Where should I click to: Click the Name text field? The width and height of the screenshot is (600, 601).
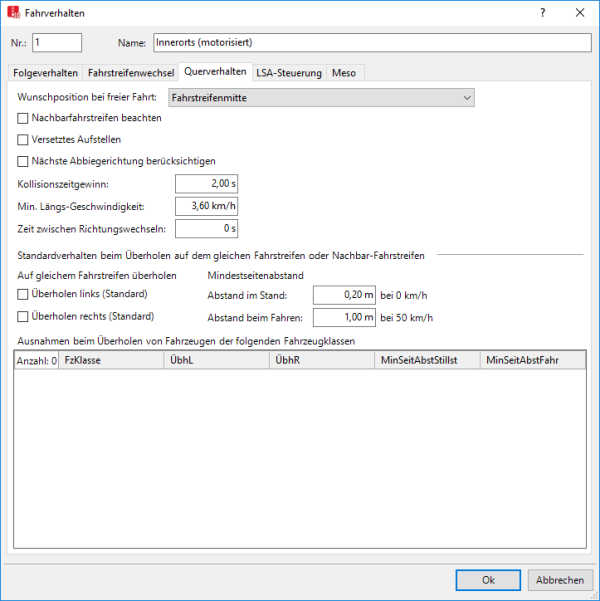(371, 43)
